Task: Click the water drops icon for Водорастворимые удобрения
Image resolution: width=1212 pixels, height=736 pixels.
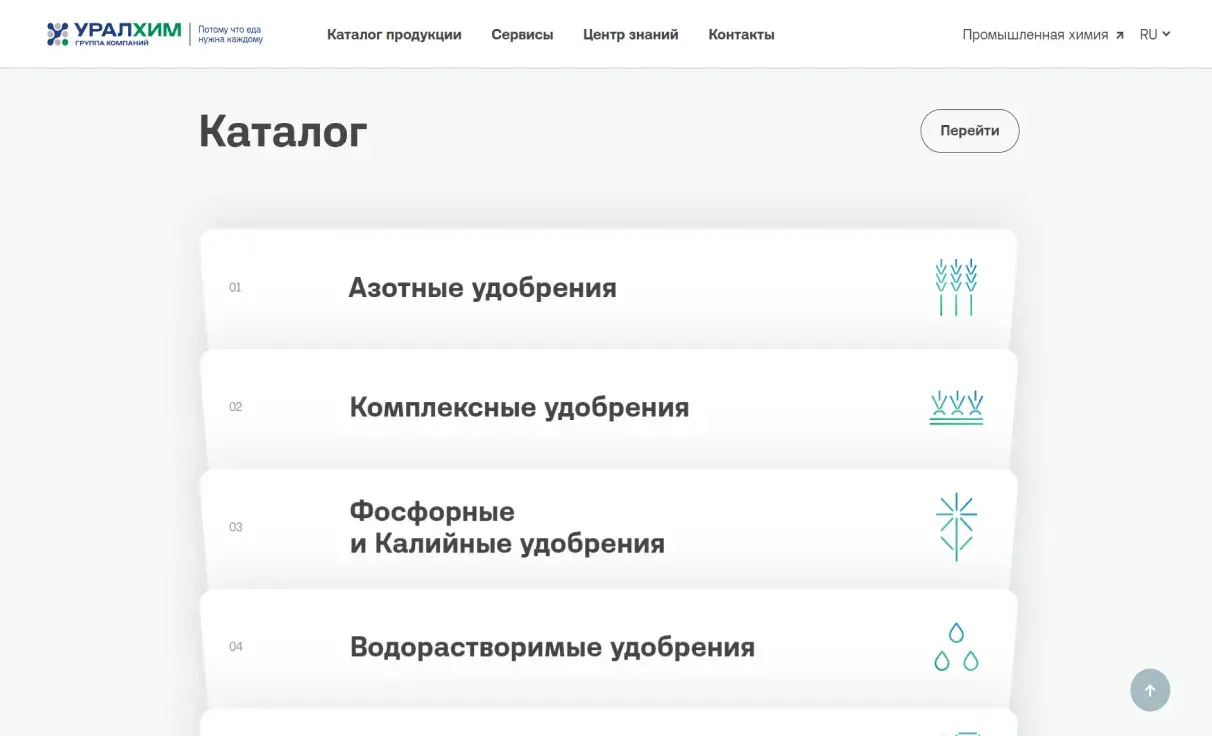Action: [956, 647]
